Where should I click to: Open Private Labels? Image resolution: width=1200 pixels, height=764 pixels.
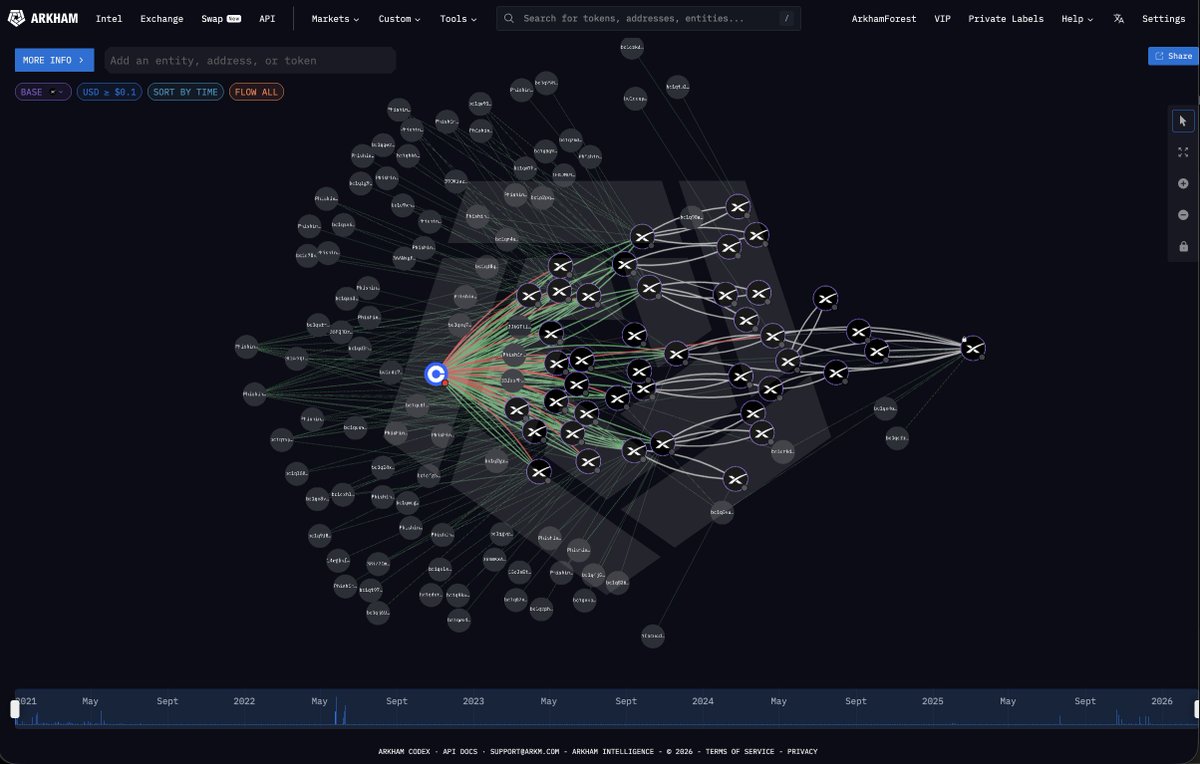1005,19
